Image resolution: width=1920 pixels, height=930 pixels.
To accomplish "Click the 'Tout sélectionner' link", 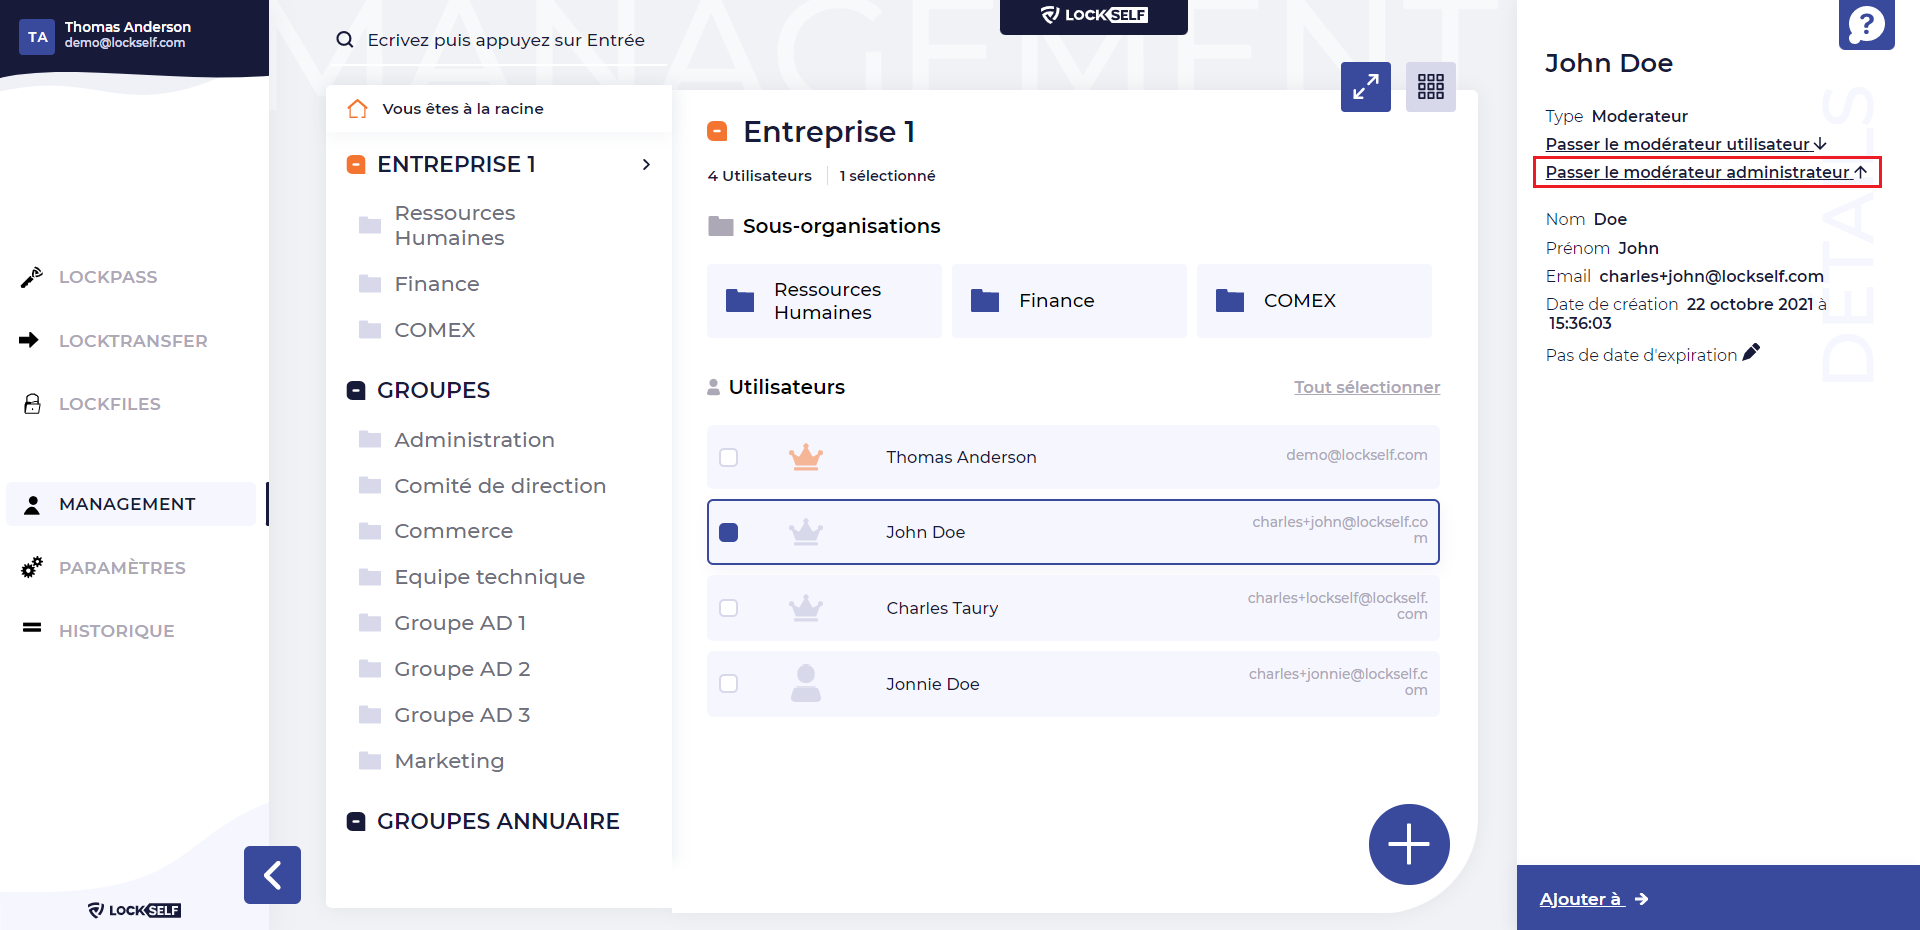I will point(1366,387).
